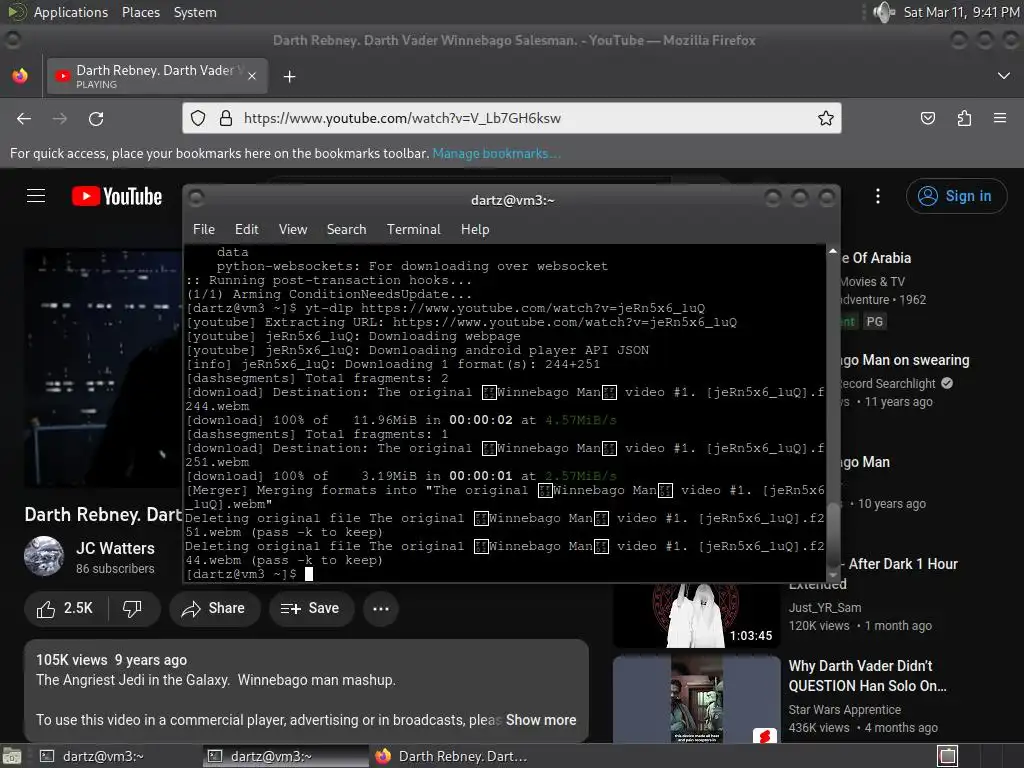Expand description with Show more
The height and width of the screenshot is (768, 1024).
(541, 720)
